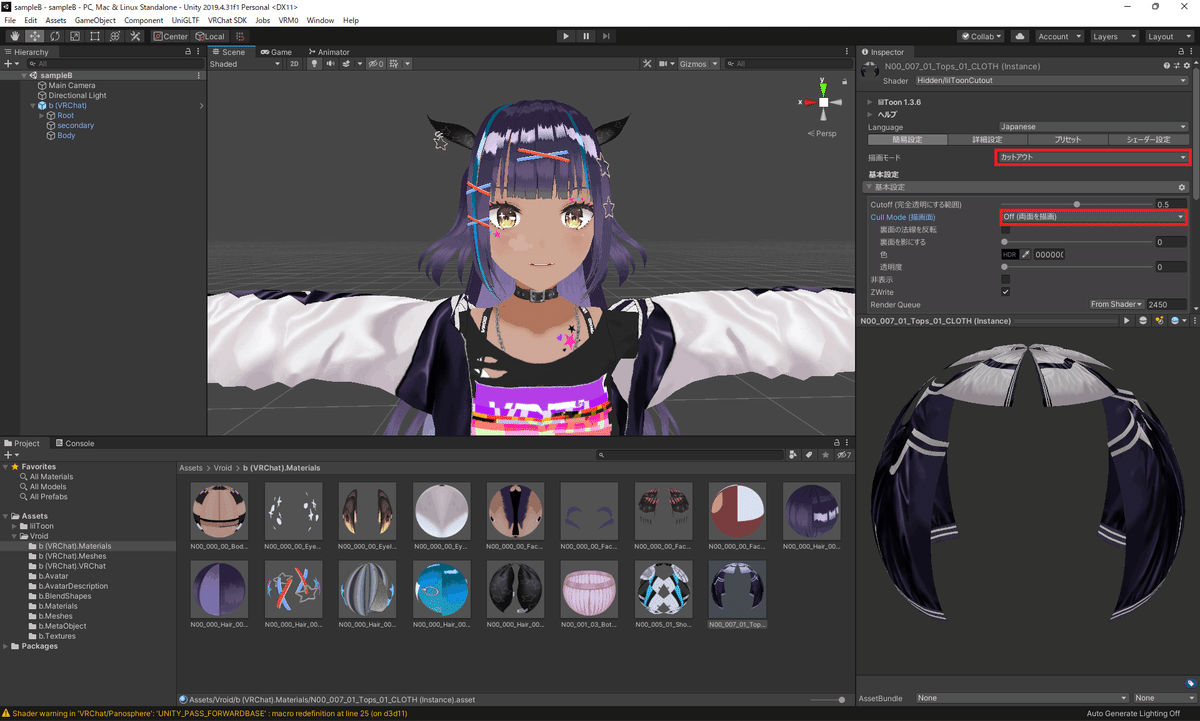The image size is (1200, 721).
Task: Click the Project search by label icon
Action: coord(808,455)
